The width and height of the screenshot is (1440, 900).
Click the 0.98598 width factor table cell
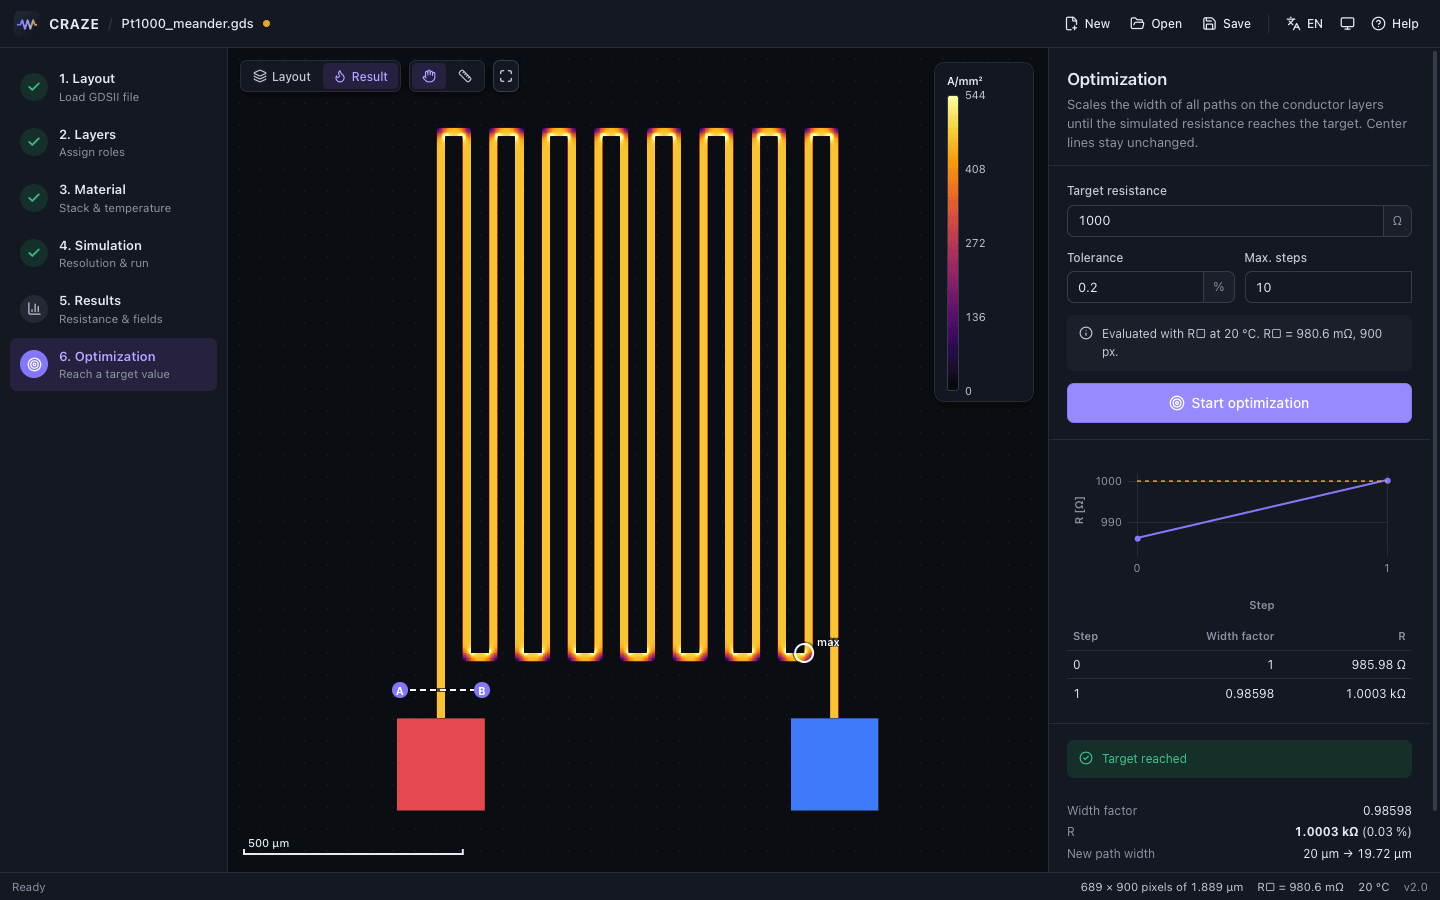(1249, 693)
